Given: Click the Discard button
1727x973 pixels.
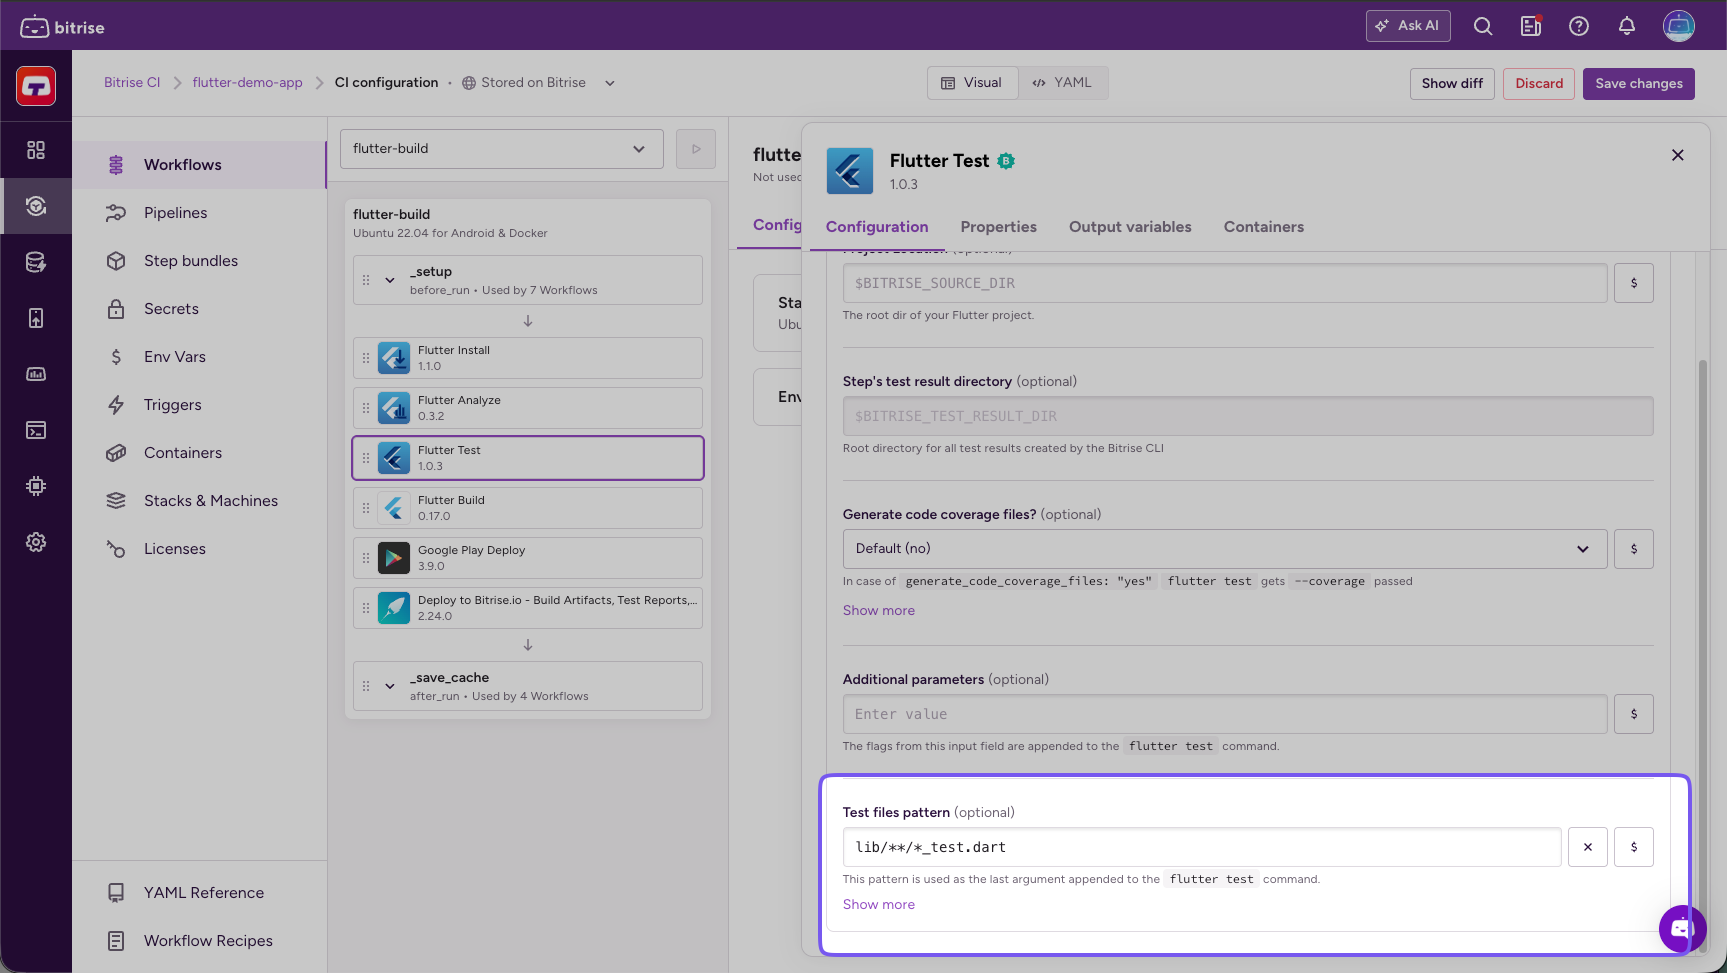Looking at the screenshot, I should (x=1539, y=84).
